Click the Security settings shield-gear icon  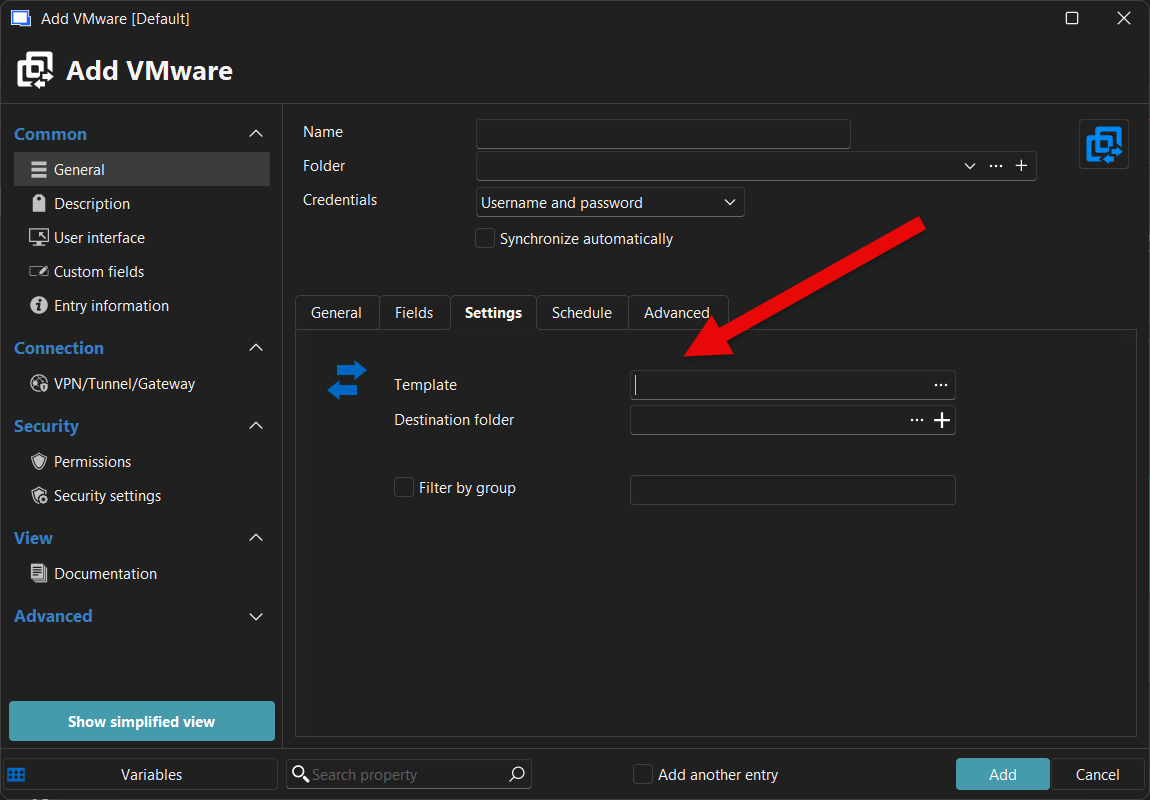point(39,496)
